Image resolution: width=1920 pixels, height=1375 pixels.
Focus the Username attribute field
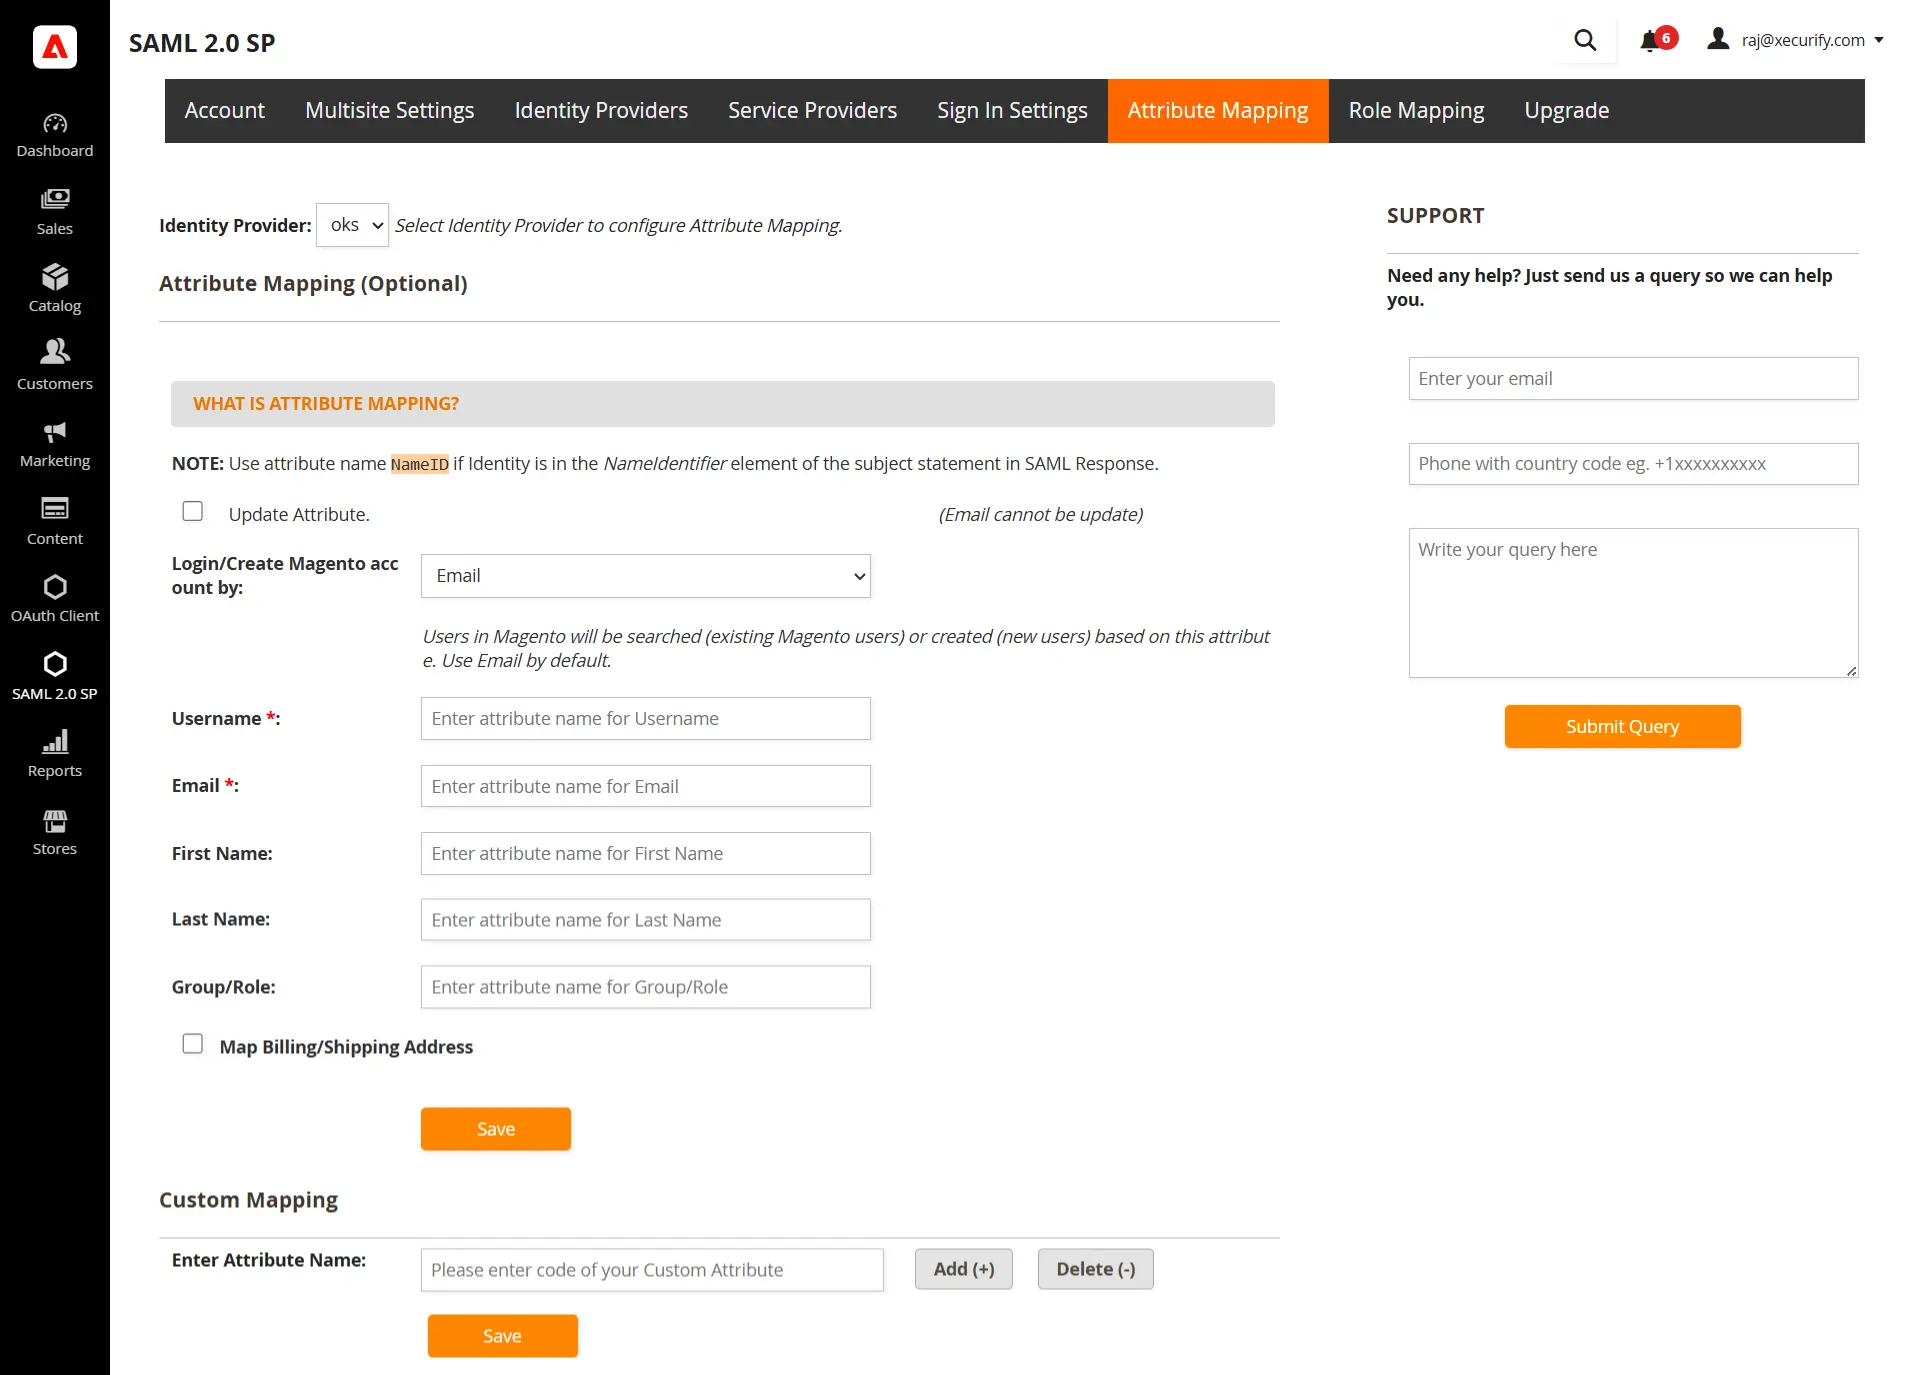(646, 719)
